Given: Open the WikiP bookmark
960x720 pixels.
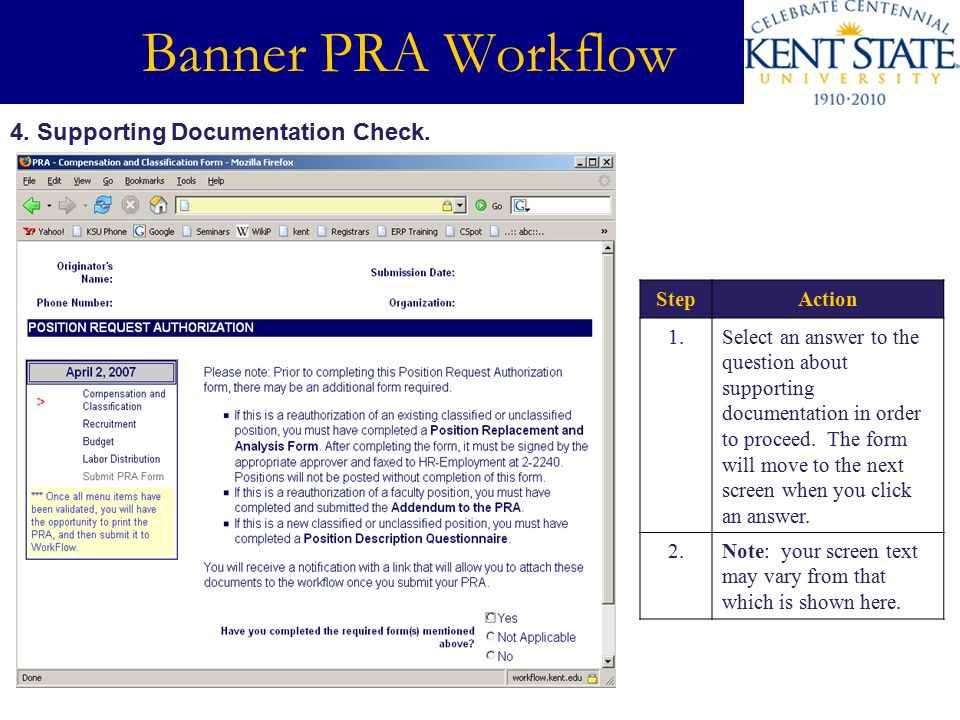Looking at the screenshot, I should pos(254,231).
